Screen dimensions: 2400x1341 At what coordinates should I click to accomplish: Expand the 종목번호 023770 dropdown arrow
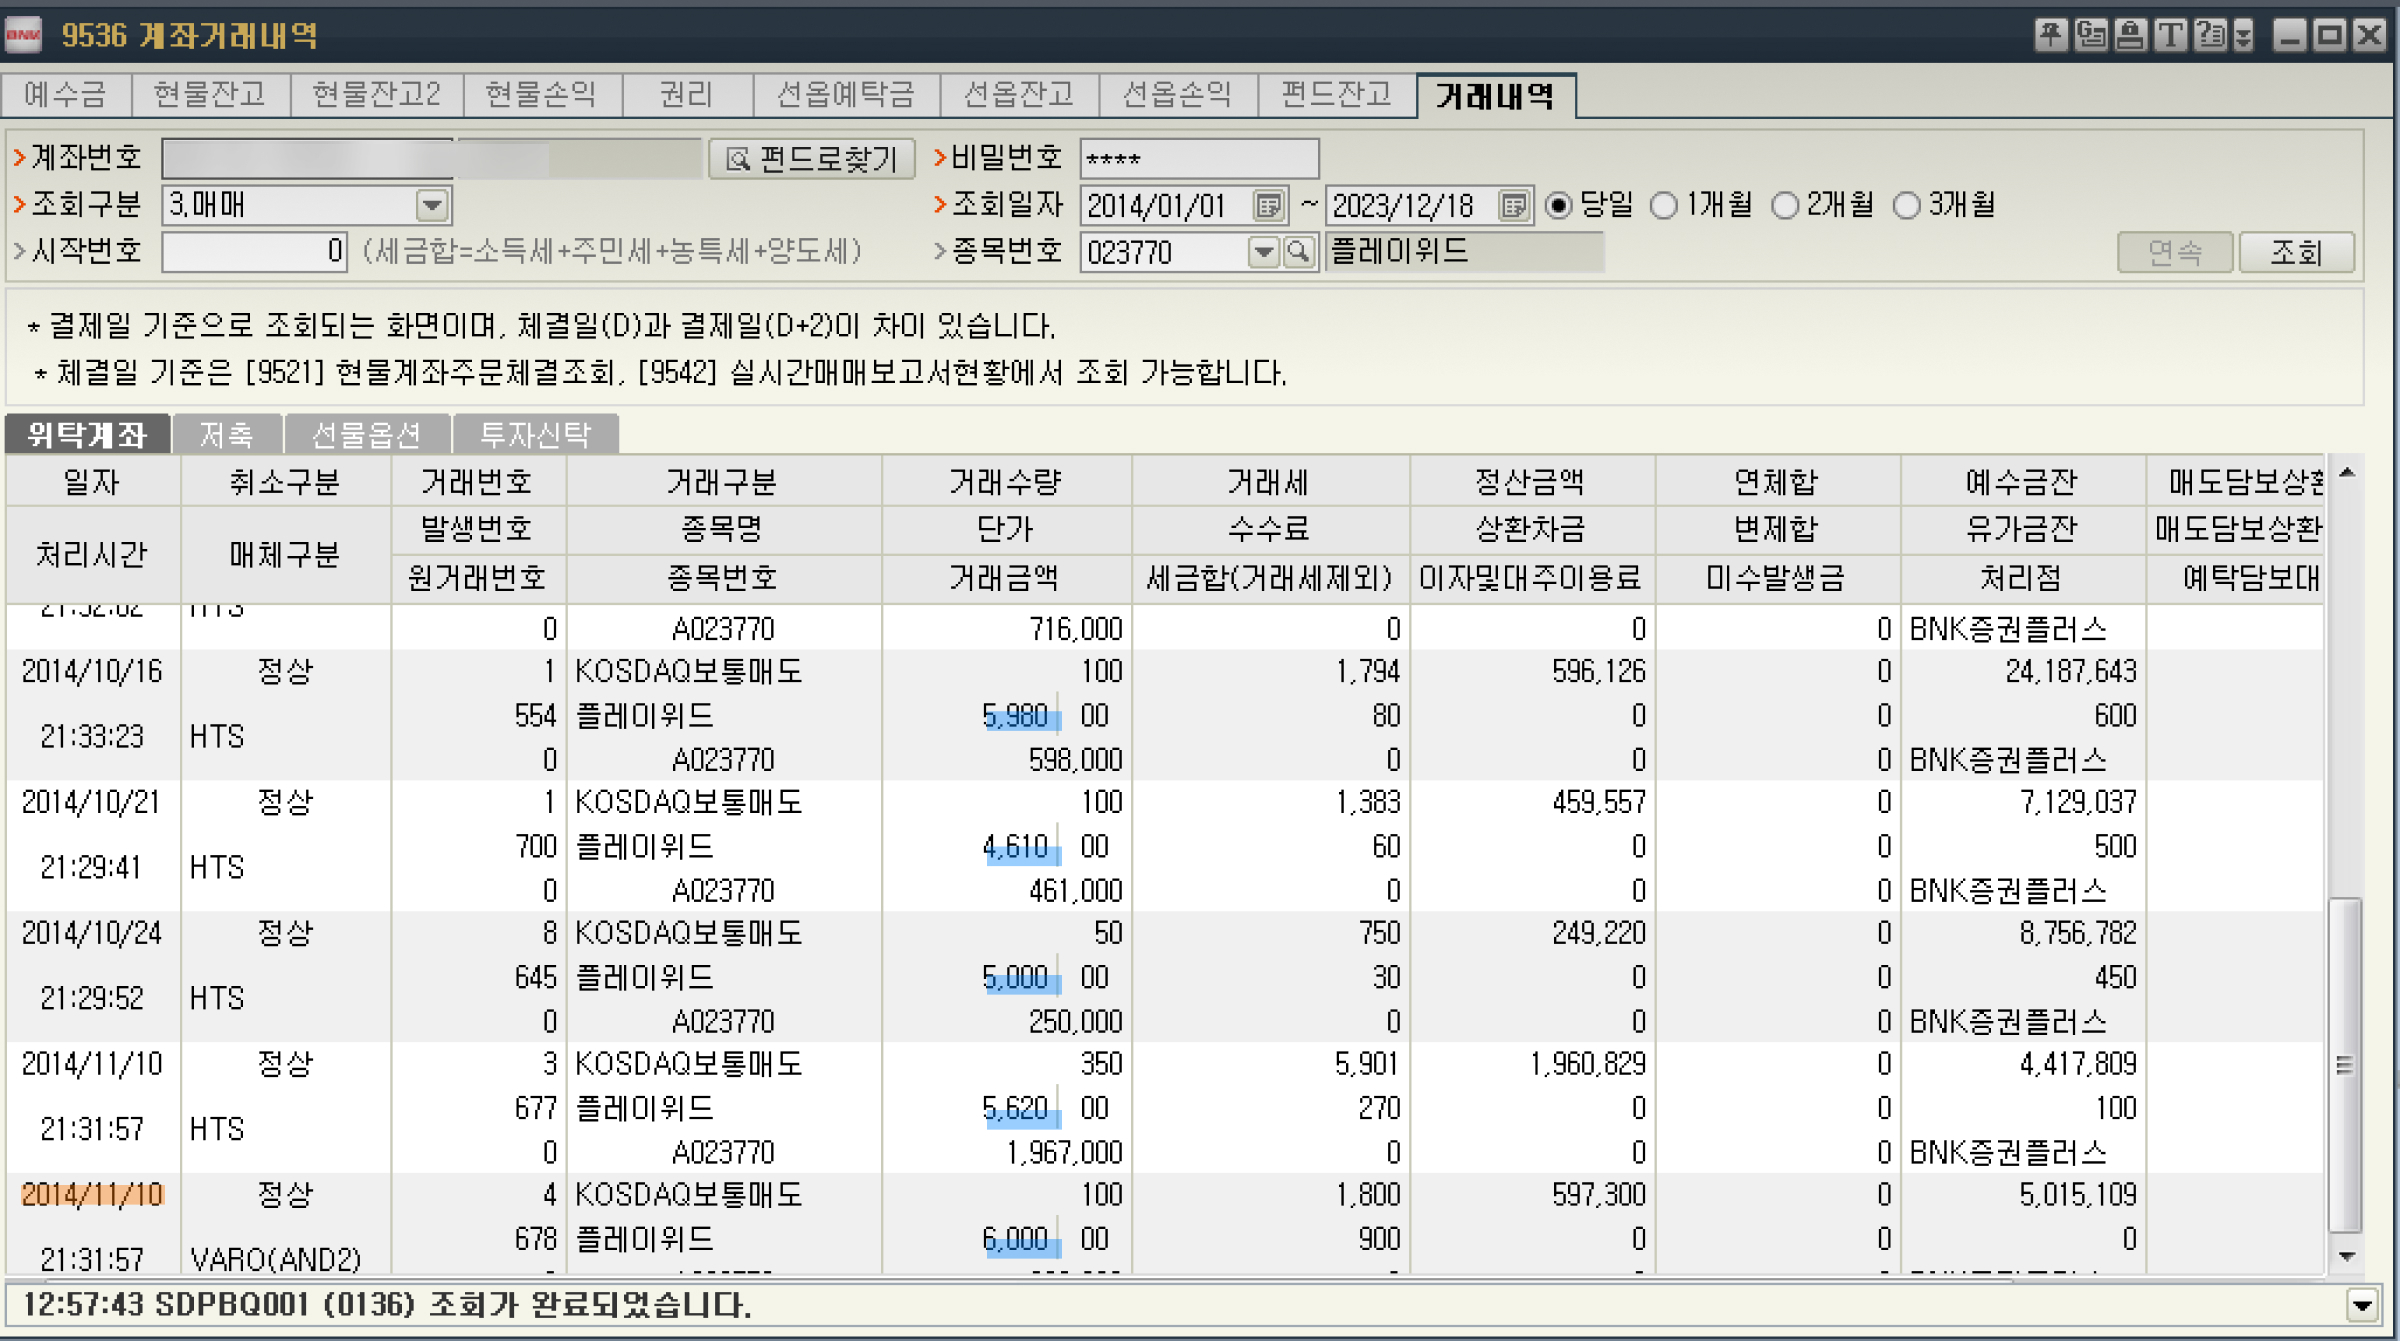pyautogui.click(x=1264, y=252)
